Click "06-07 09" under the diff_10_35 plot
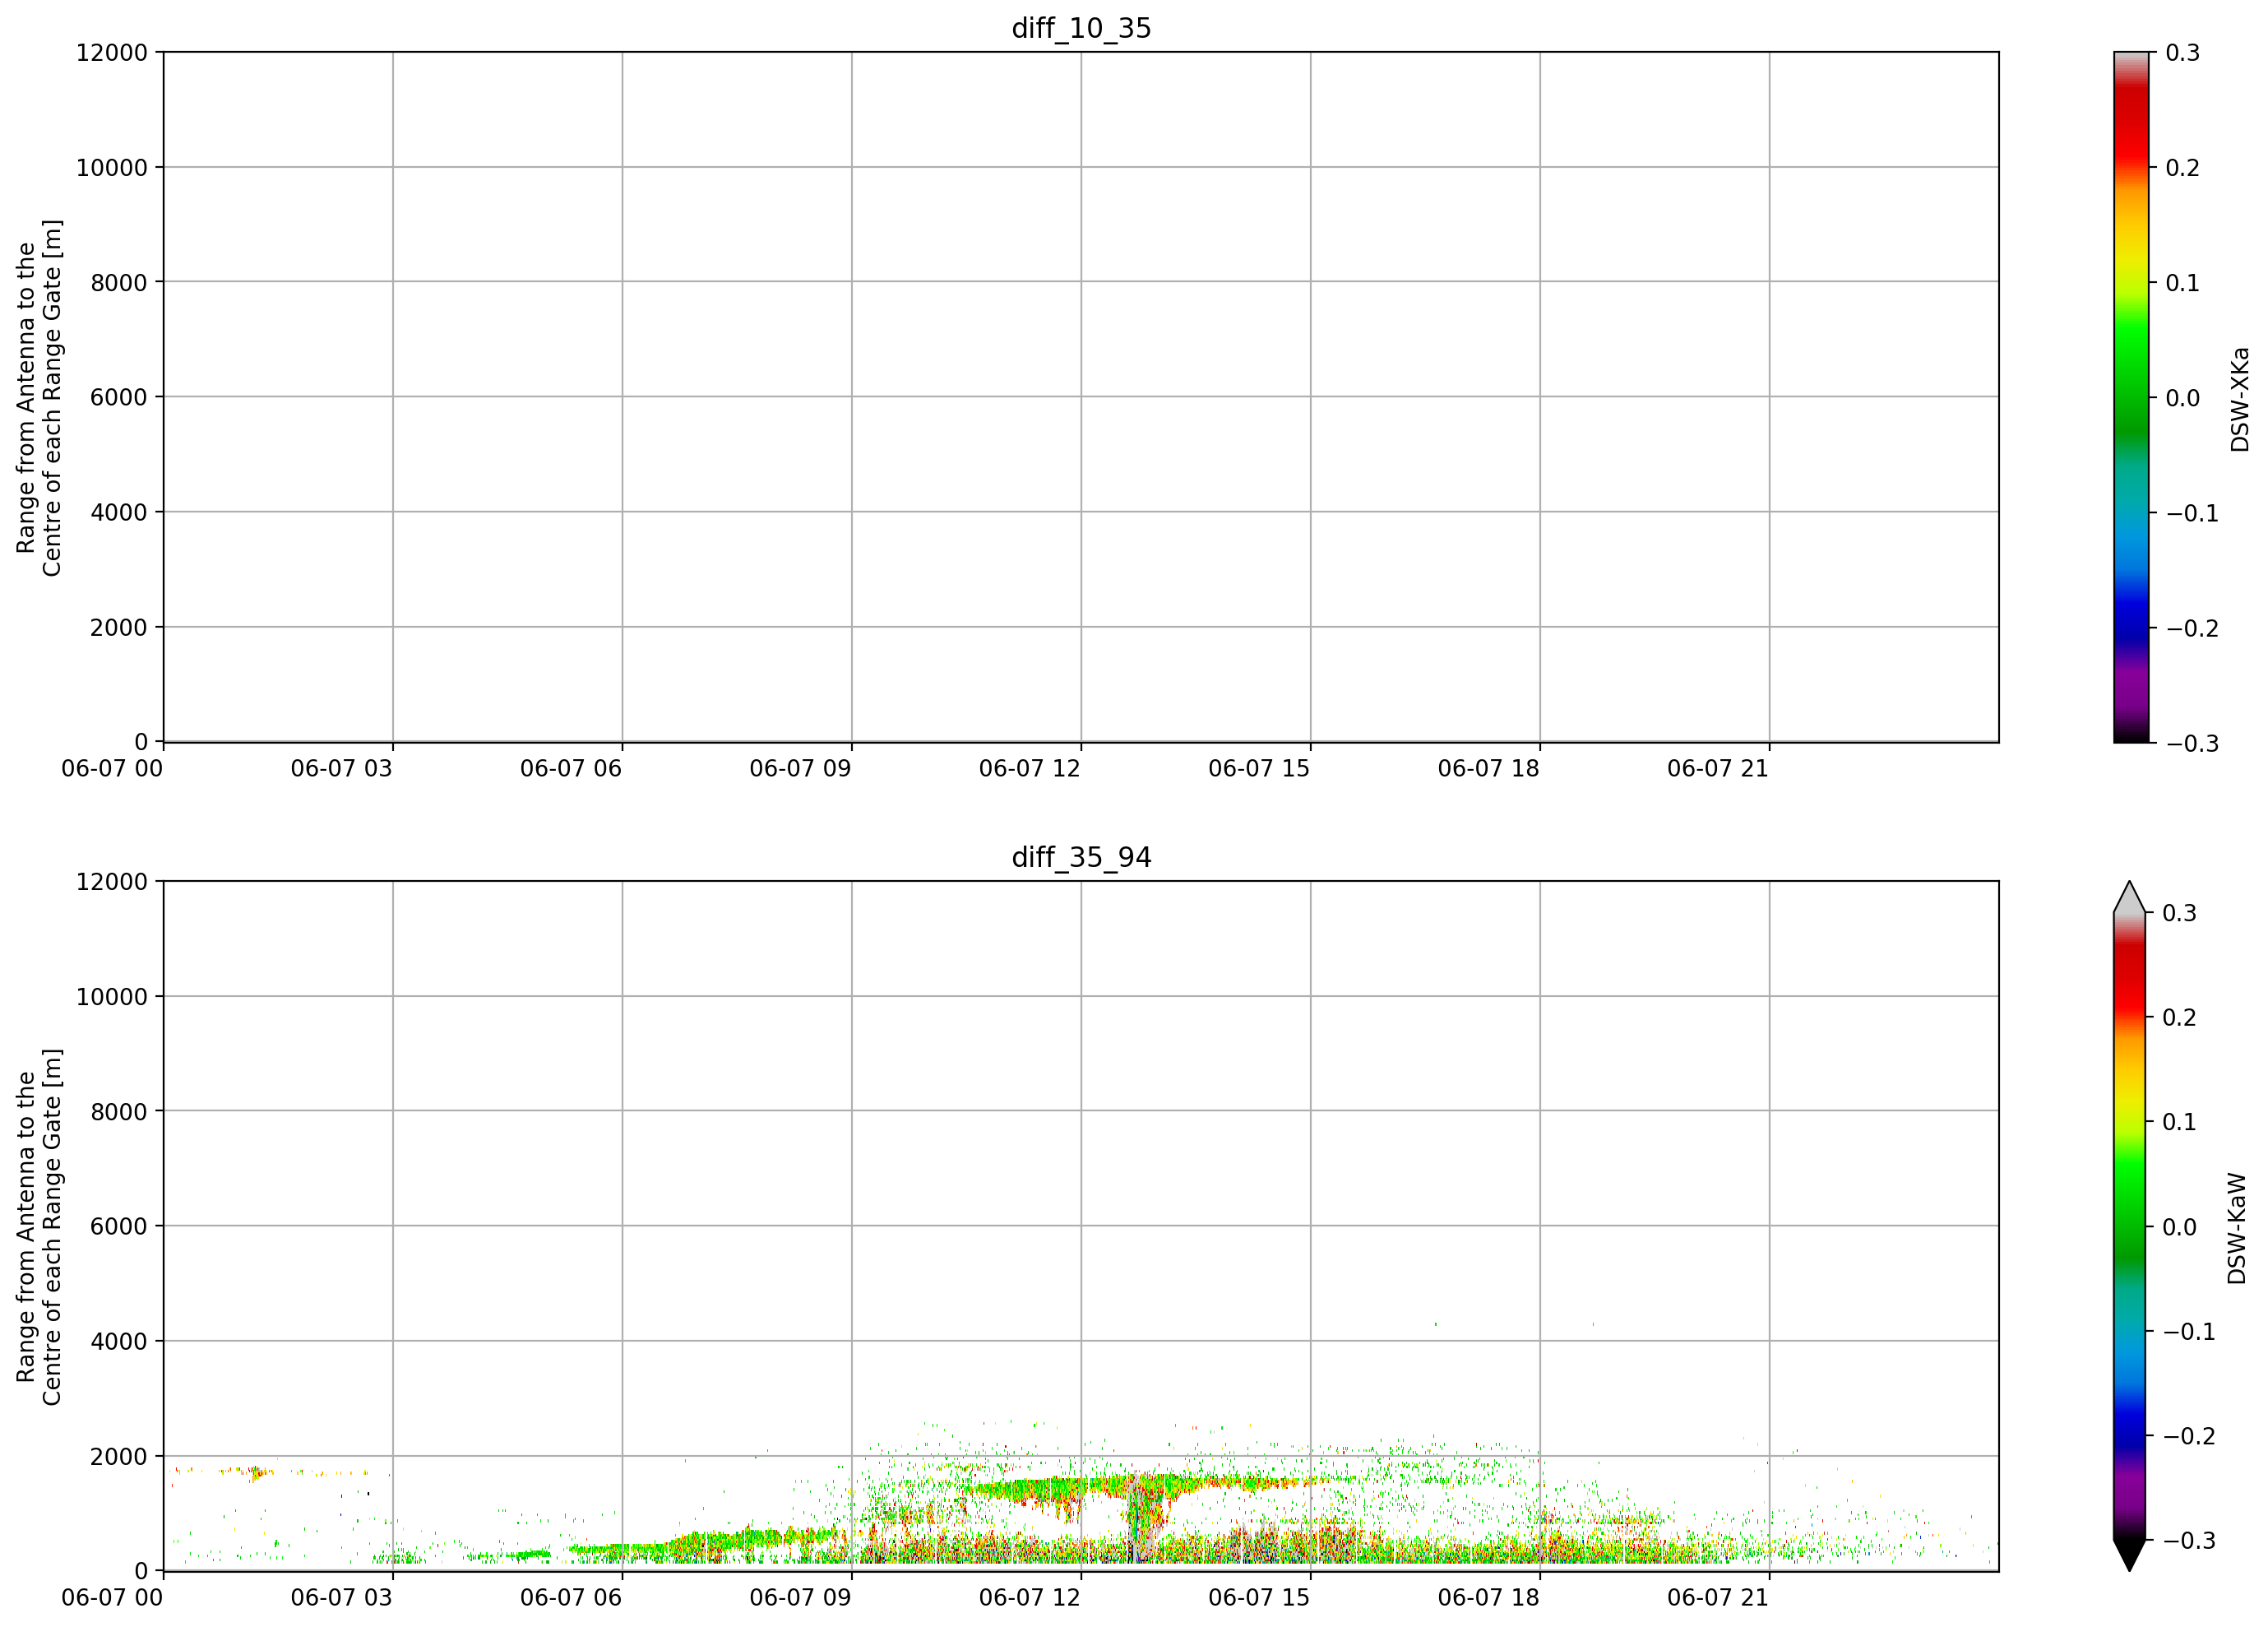The height and width of the screenshot is (1627, 2268). click(x=801, y=769)
